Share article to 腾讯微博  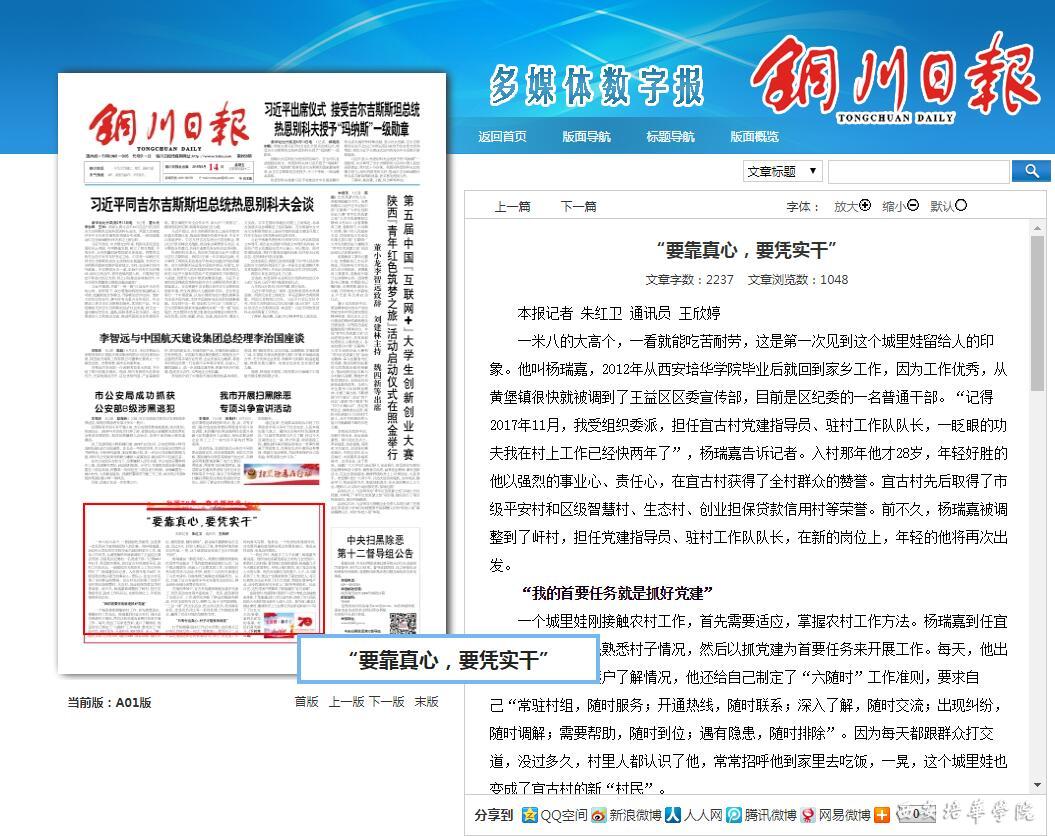point(761,815)
